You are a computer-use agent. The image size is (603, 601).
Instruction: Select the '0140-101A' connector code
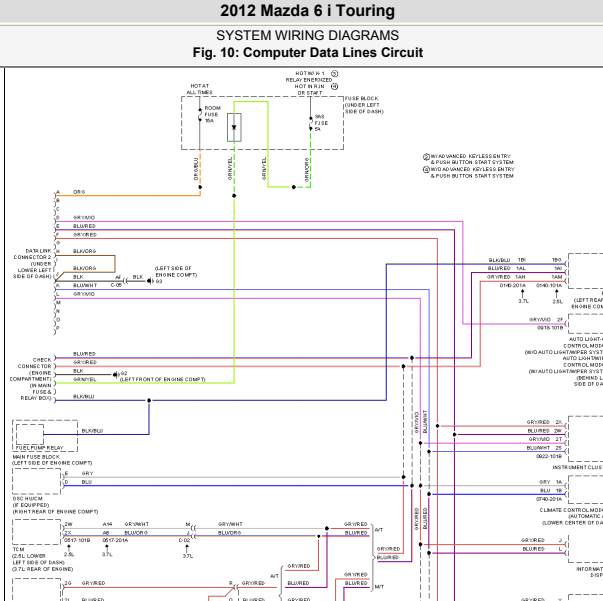[549, 285]
